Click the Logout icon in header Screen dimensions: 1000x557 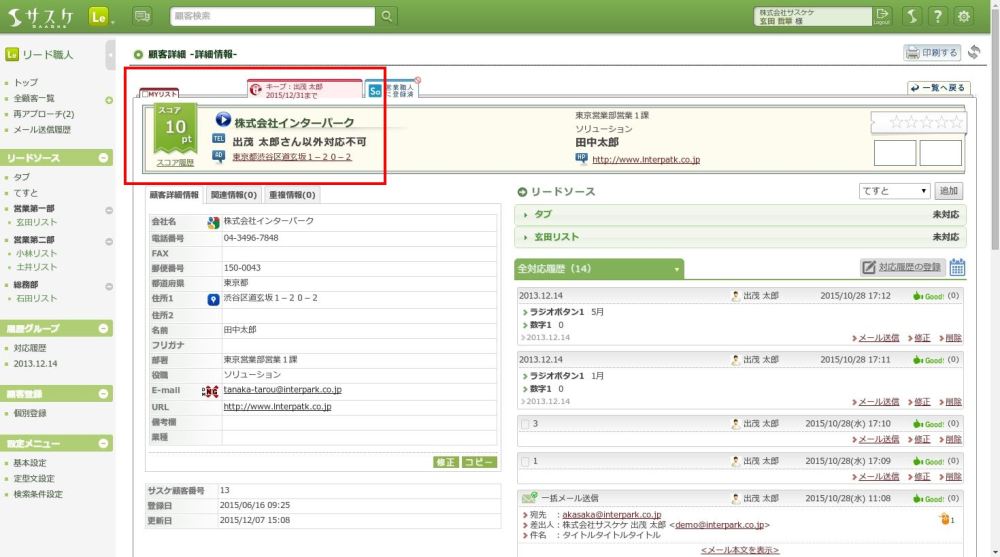pyautogui.click(x=881, y=16)
